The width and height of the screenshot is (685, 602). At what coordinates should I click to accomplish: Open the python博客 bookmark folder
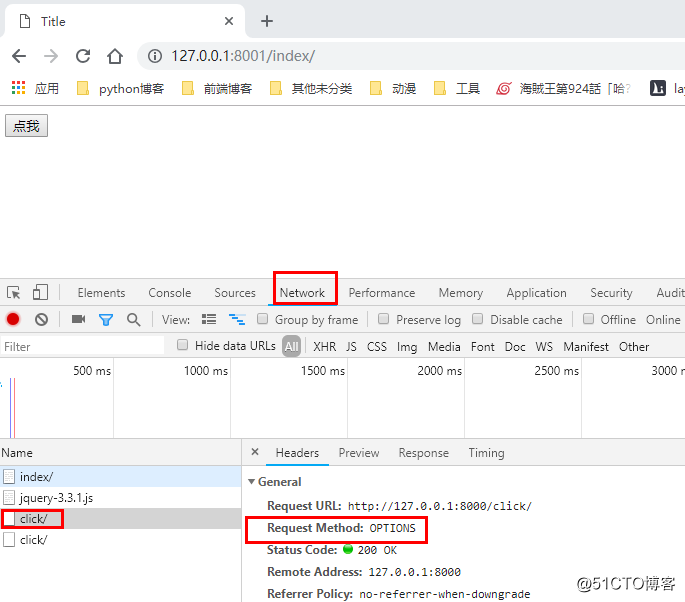tap(120, 89)
